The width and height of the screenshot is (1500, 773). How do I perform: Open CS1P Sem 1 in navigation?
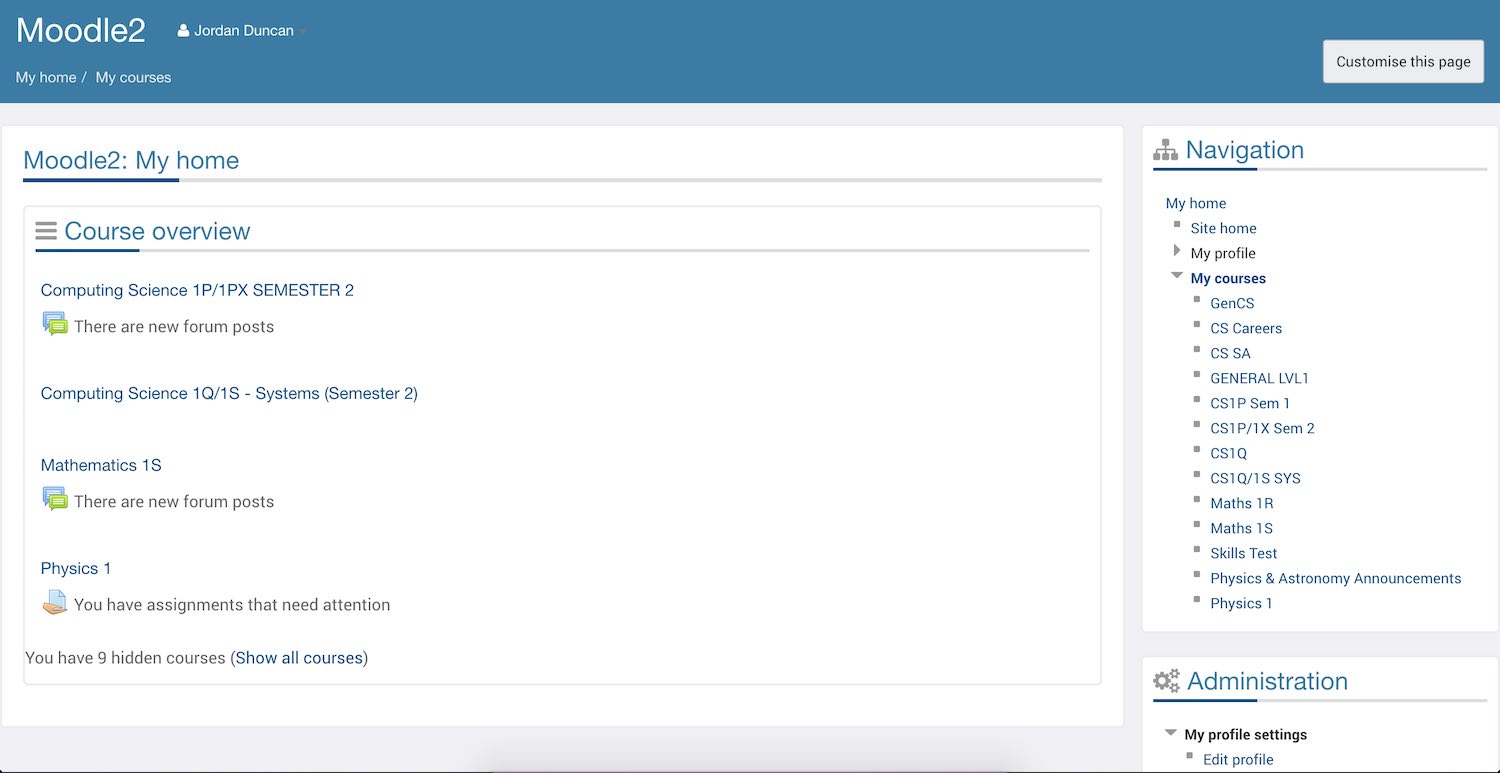(x=1250, y=403)
